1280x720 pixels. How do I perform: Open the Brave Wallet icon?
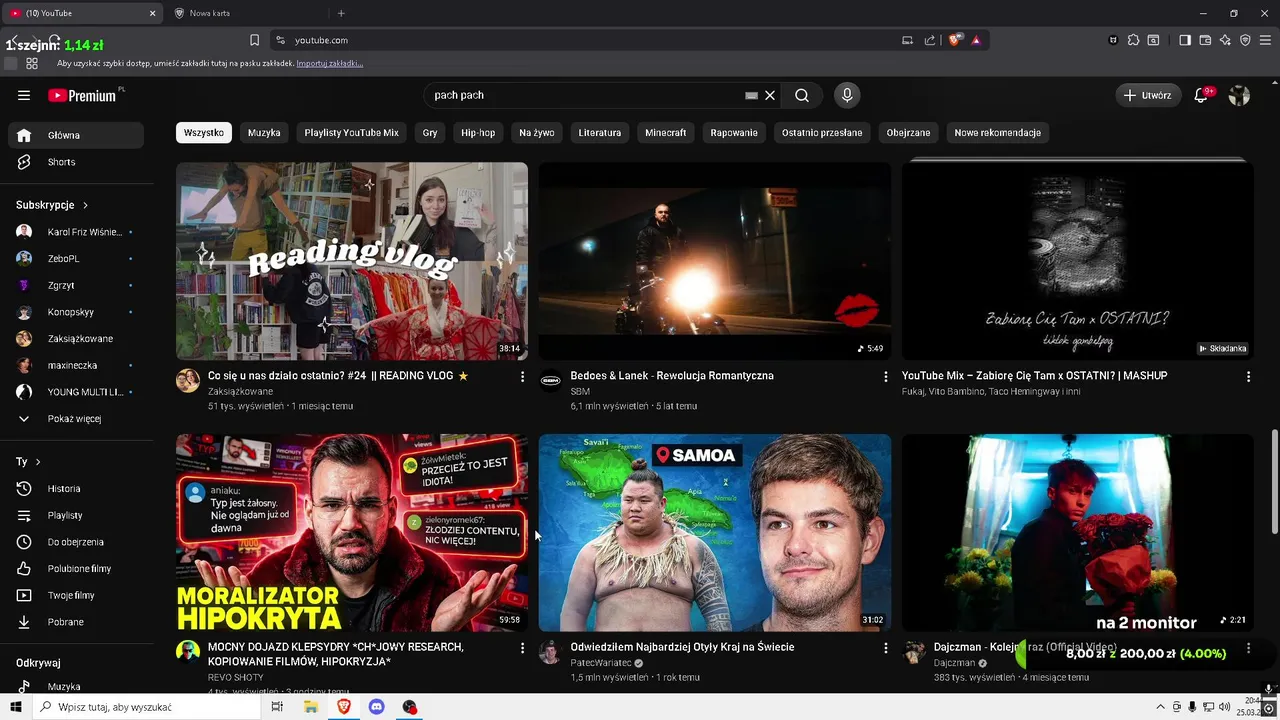coord(1205,40)
